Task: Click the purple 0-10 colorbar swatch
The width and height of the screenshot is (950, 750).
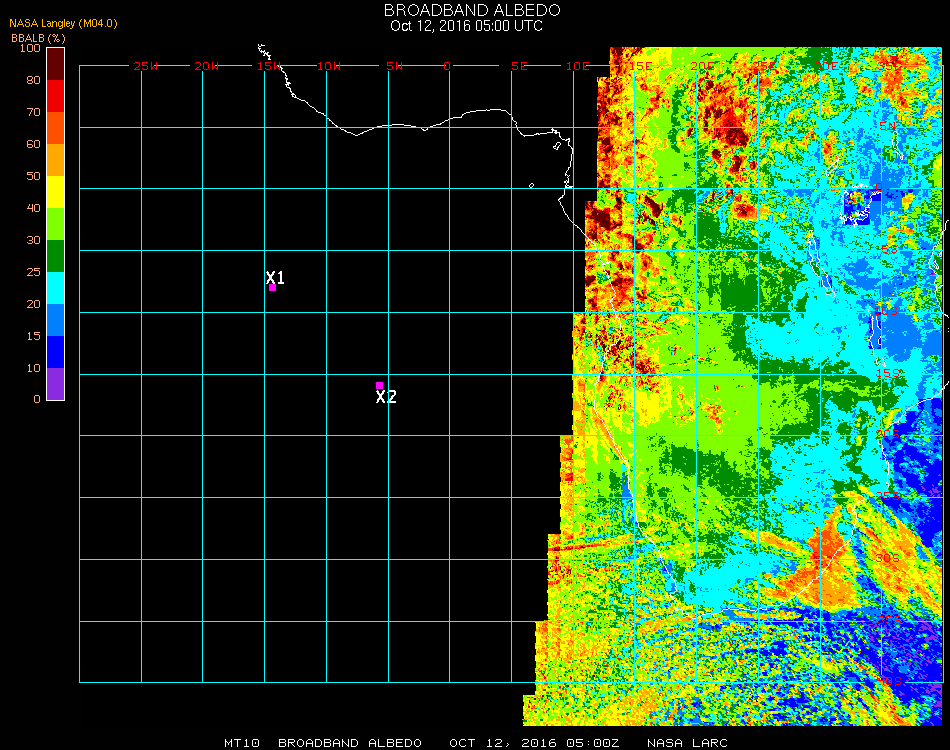Action: tap(56, 384)
